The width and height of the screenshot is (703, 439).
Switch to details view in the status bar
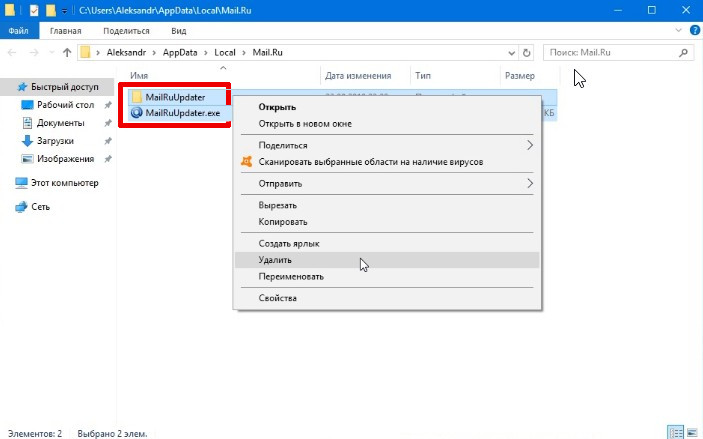[676, 432]
